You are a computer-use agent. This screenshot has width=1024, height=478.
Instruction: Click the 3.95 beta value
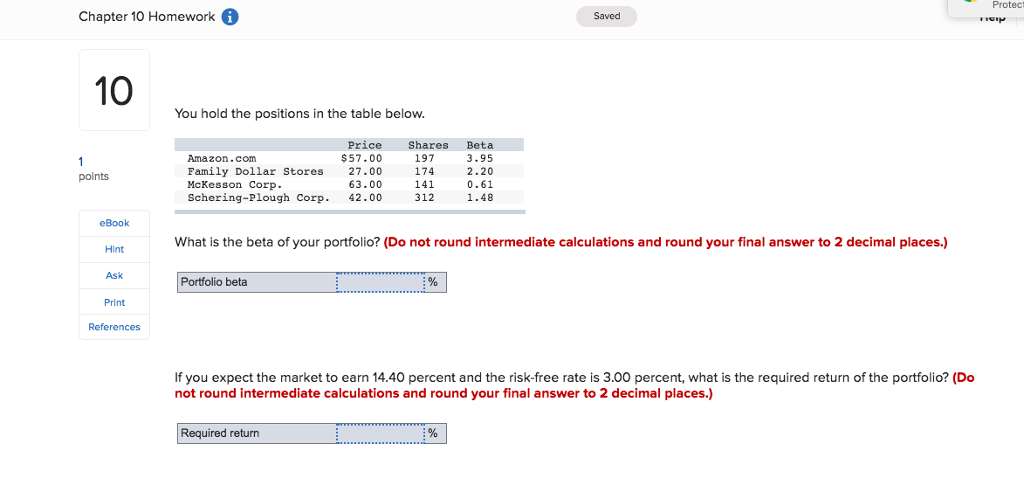tap(480, 158)
